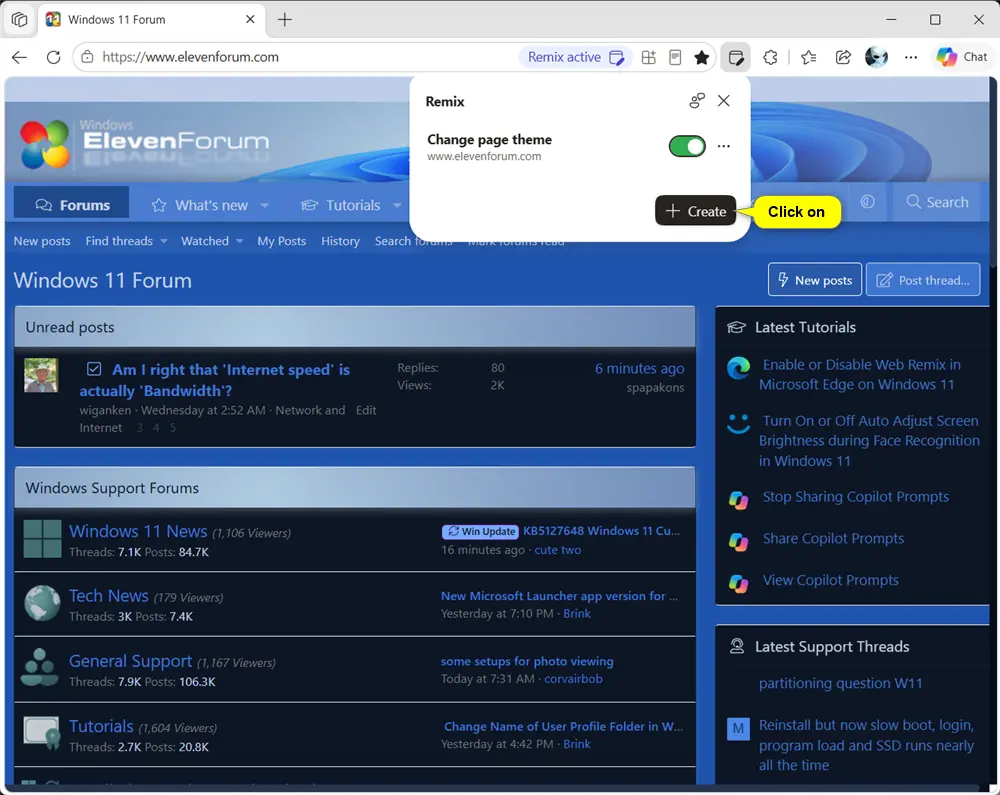The image size is (1000, 795).
Task: Click the browser back arrow
Action: click(20, 57)
